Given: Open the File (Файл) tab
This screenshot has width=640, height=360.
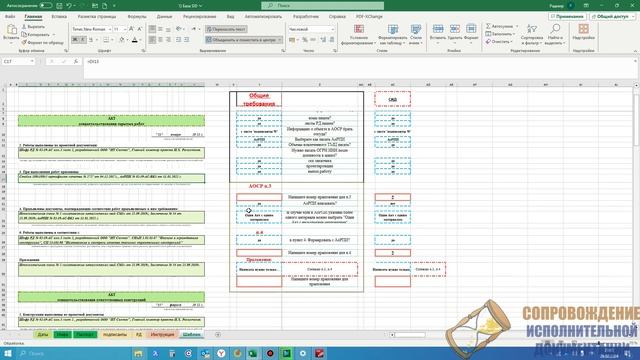Looking at the screenshot, I should tap(10, 17).
